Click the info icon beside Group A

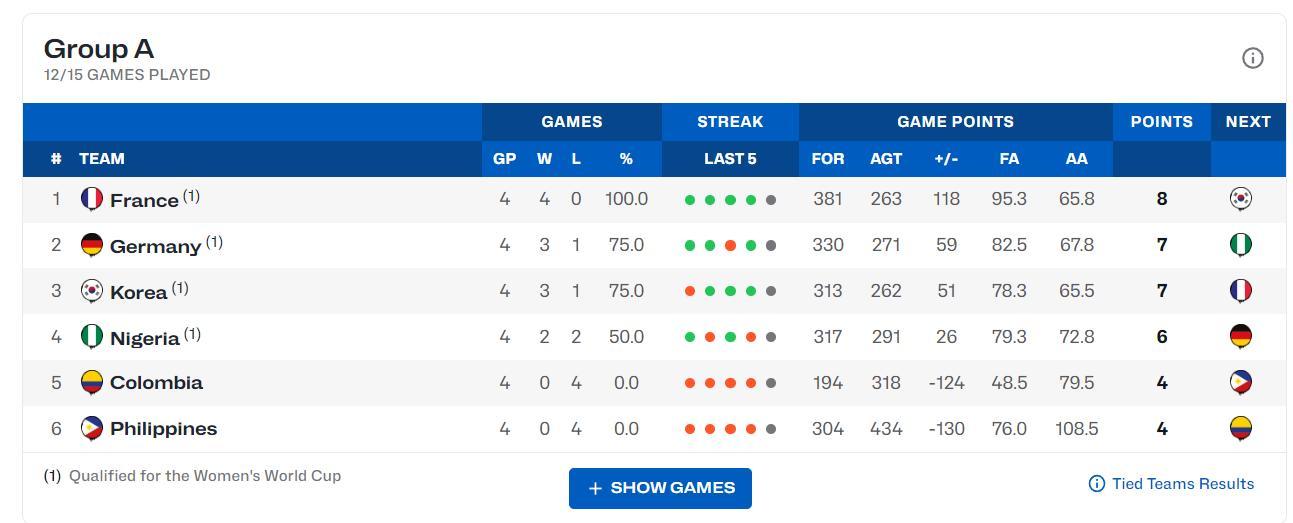(x=1252, y=58)
